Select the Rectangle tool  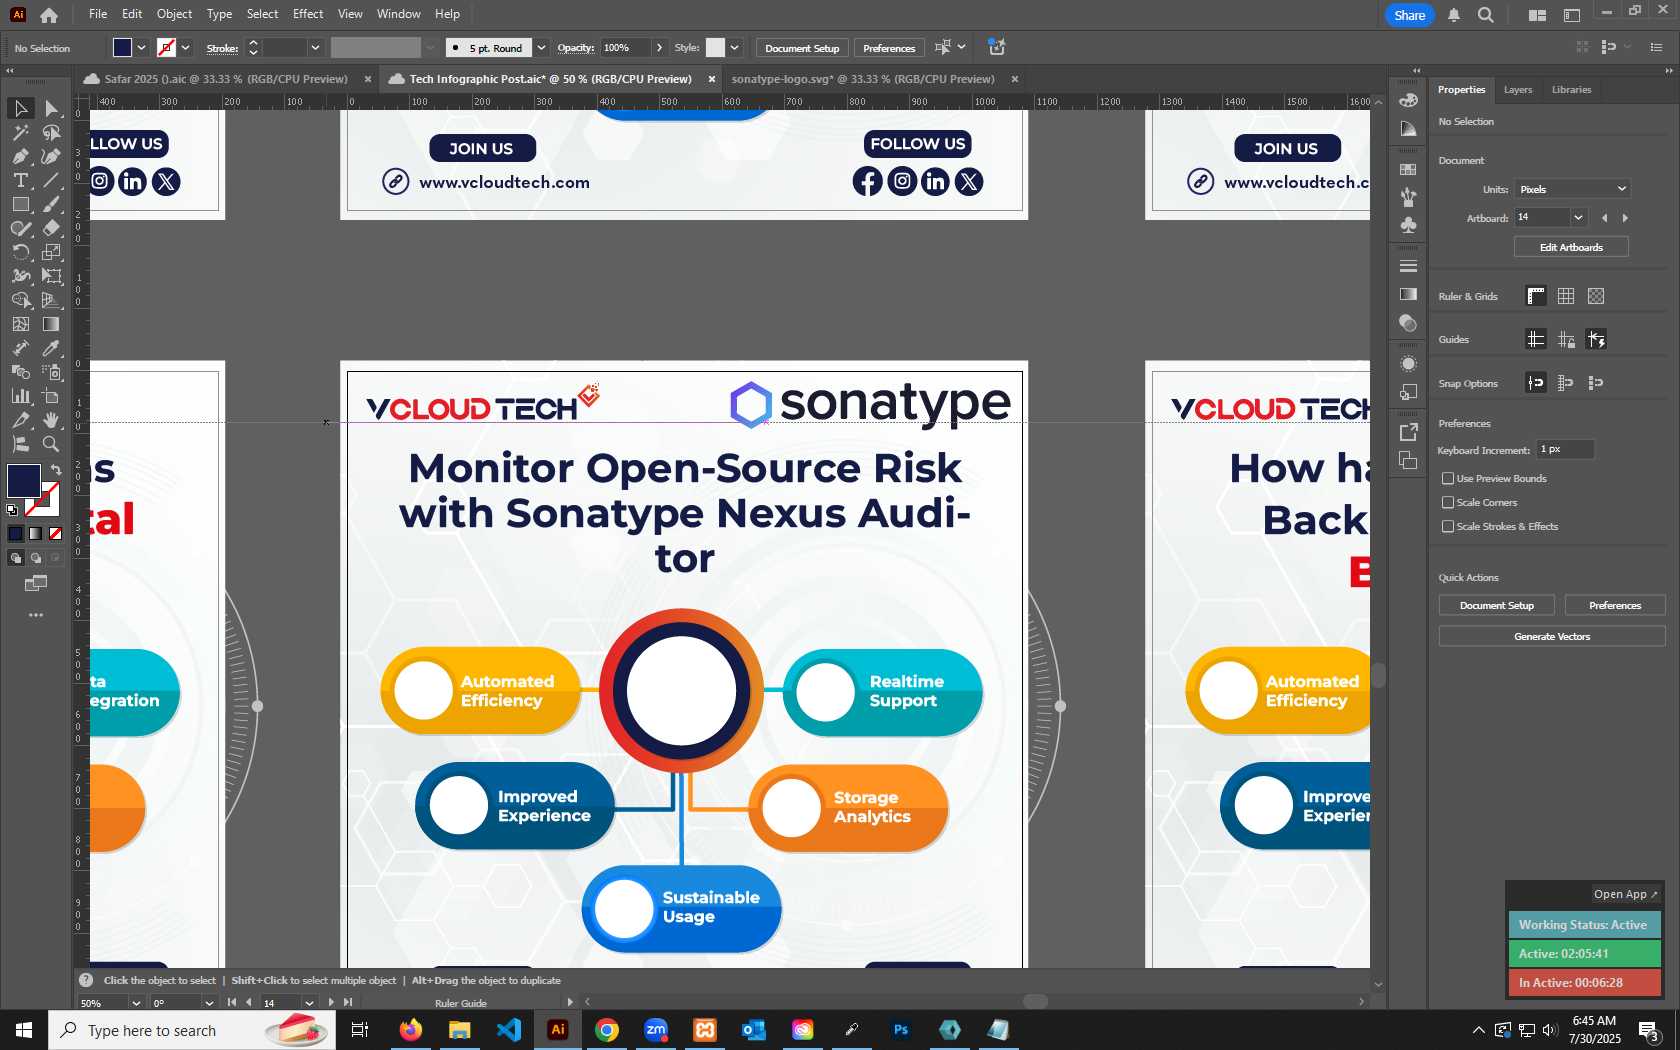[20, 204]
